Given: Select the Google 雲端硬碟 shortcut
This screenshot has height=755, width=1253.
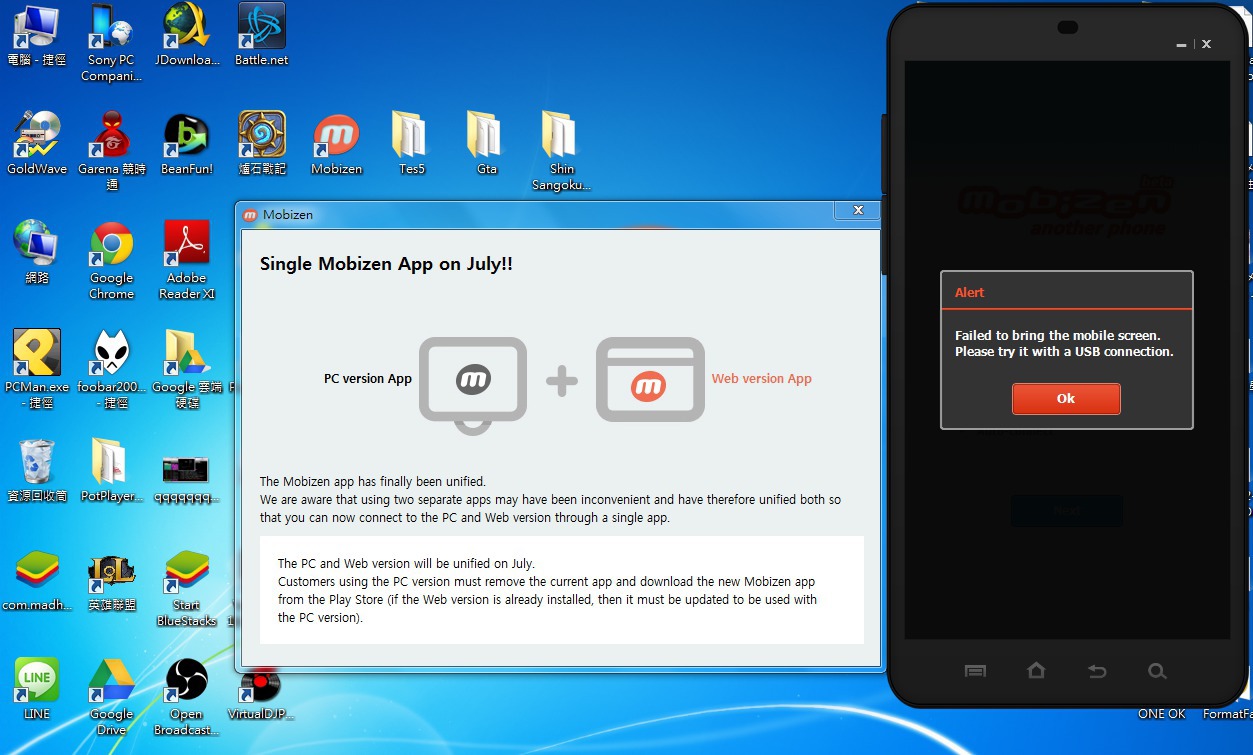Looking at the screenshot, I should click(x=187, y=369).
